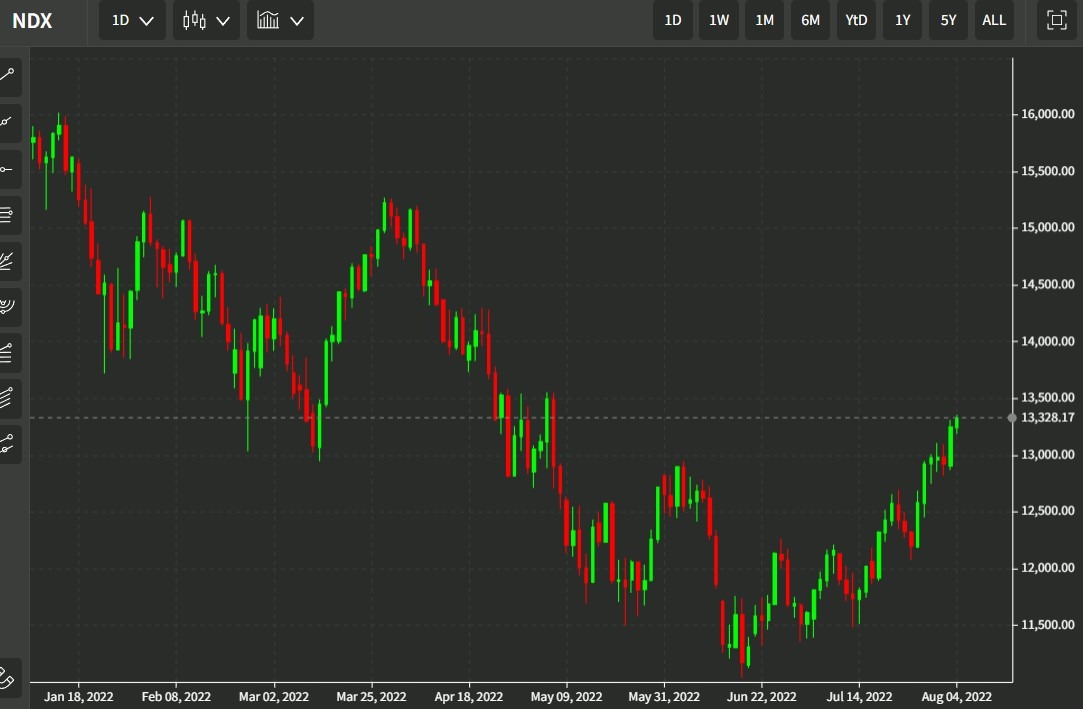Set chart range to 1Y

point(903,20)
